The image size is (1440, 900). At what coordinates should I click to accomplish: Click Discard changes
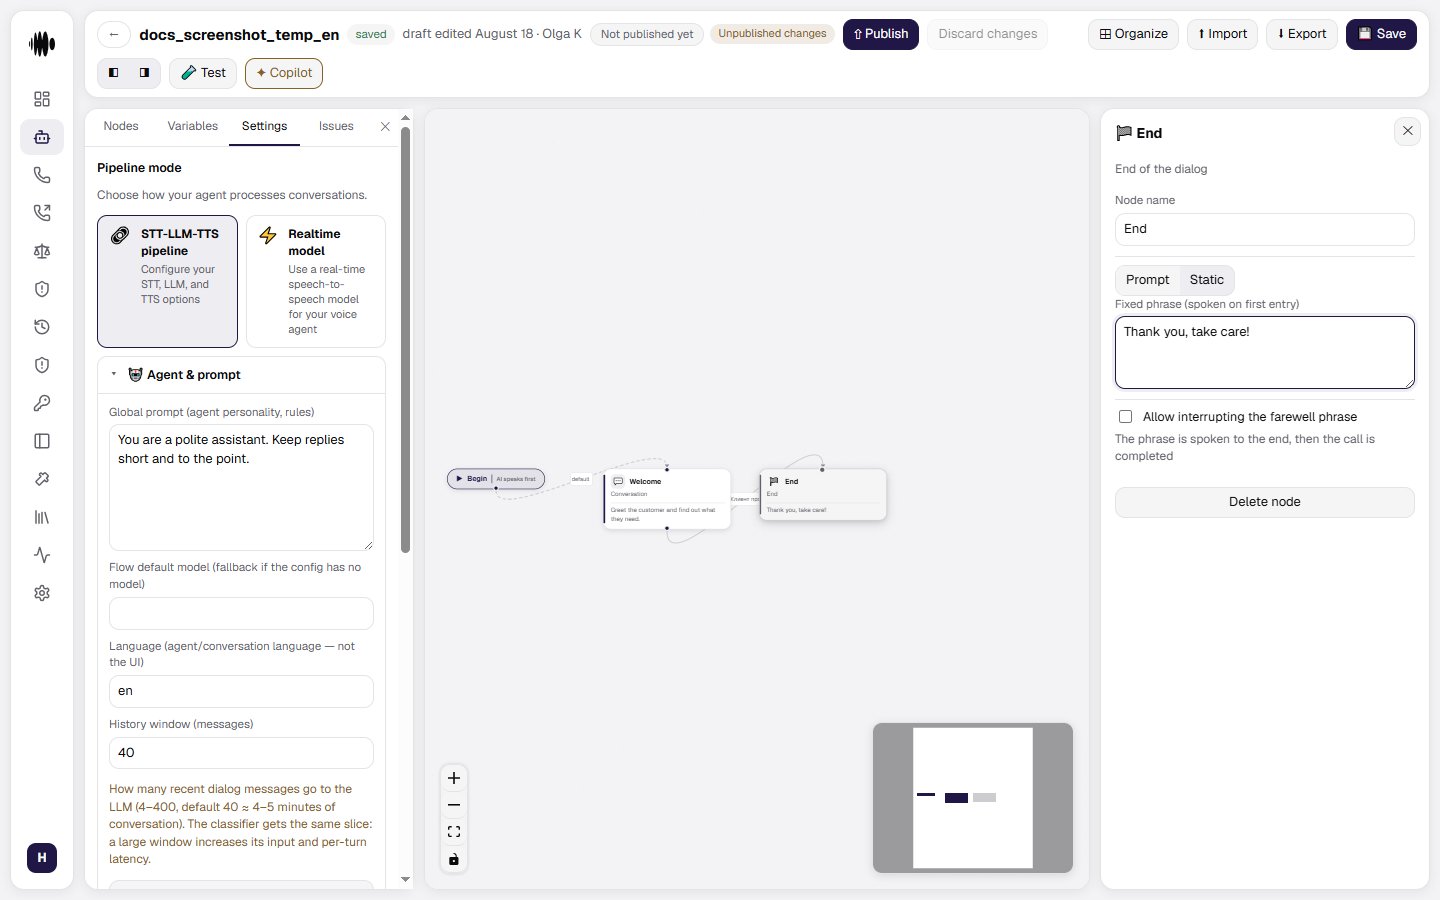987,34
